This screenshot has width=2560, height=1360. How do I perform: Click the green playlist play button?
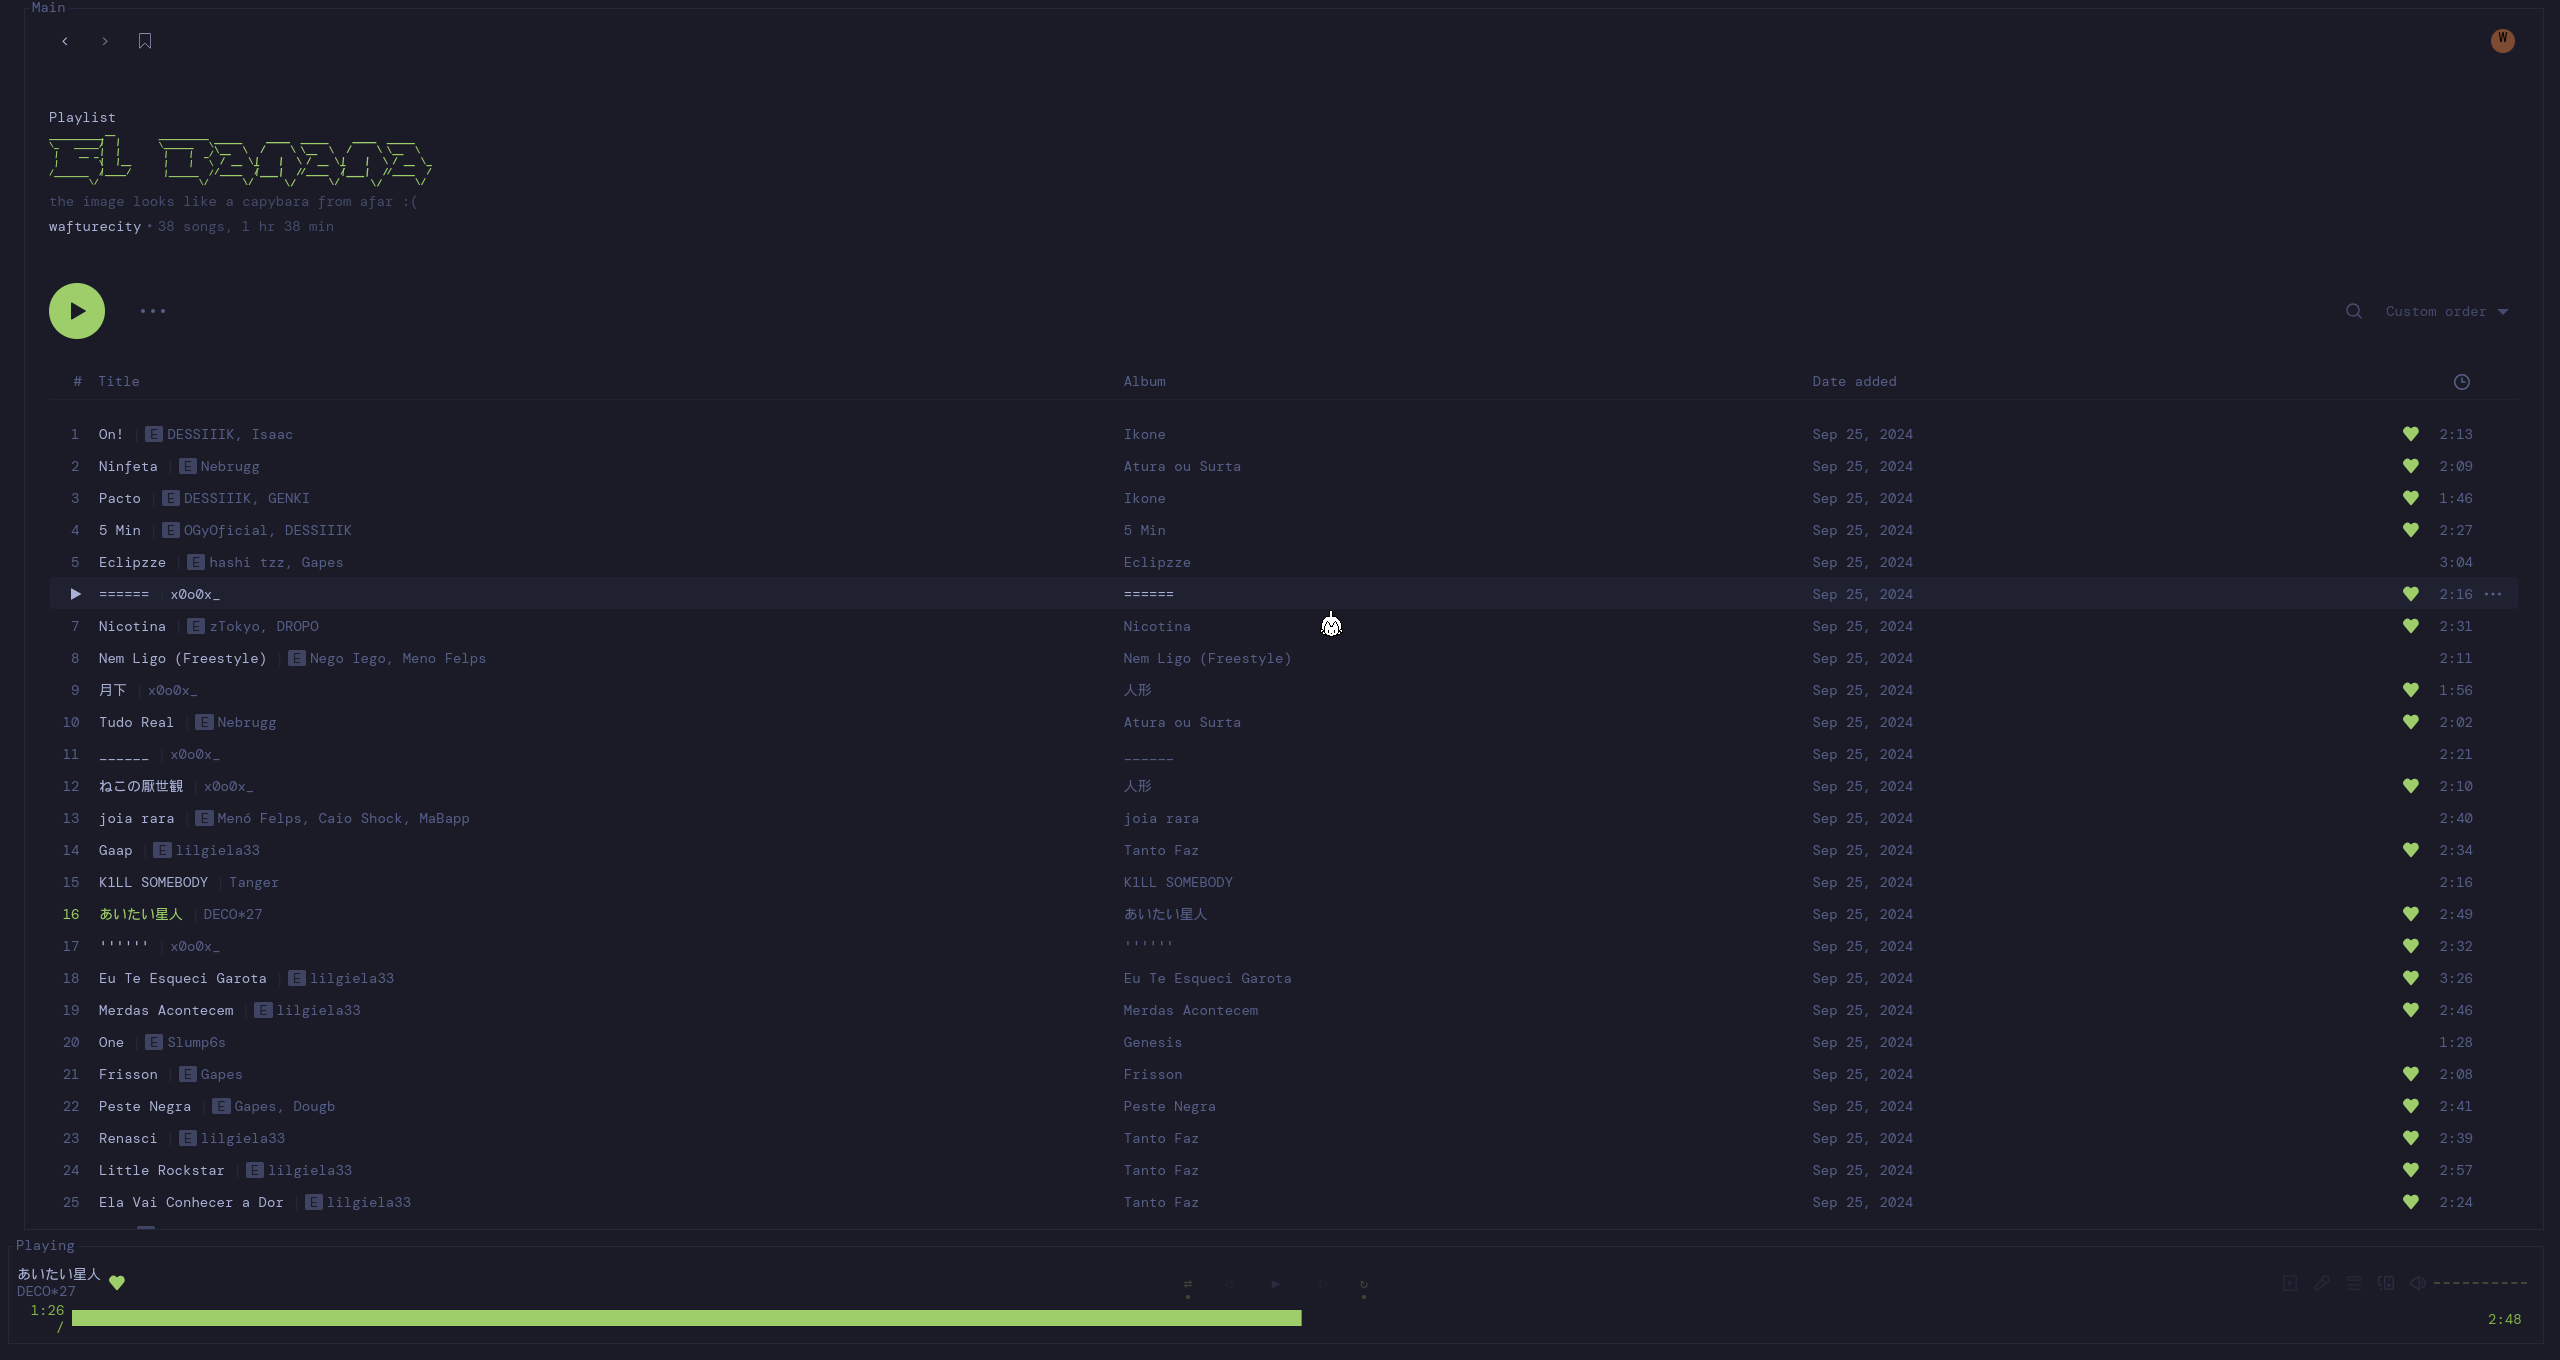[x=77, y=311]
